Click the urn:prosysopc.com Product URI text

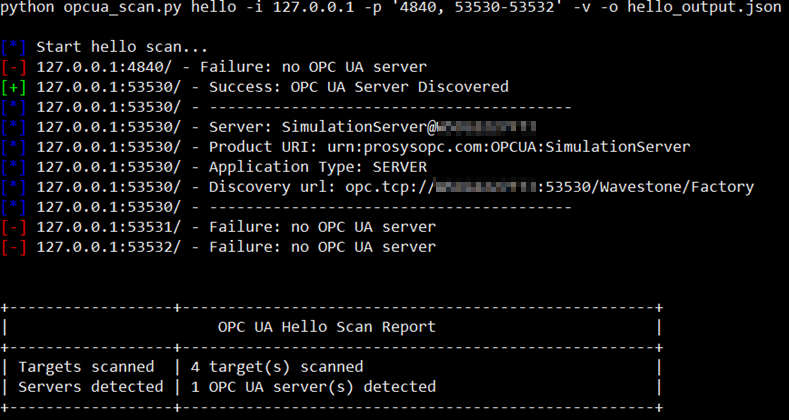coord(509,147)
